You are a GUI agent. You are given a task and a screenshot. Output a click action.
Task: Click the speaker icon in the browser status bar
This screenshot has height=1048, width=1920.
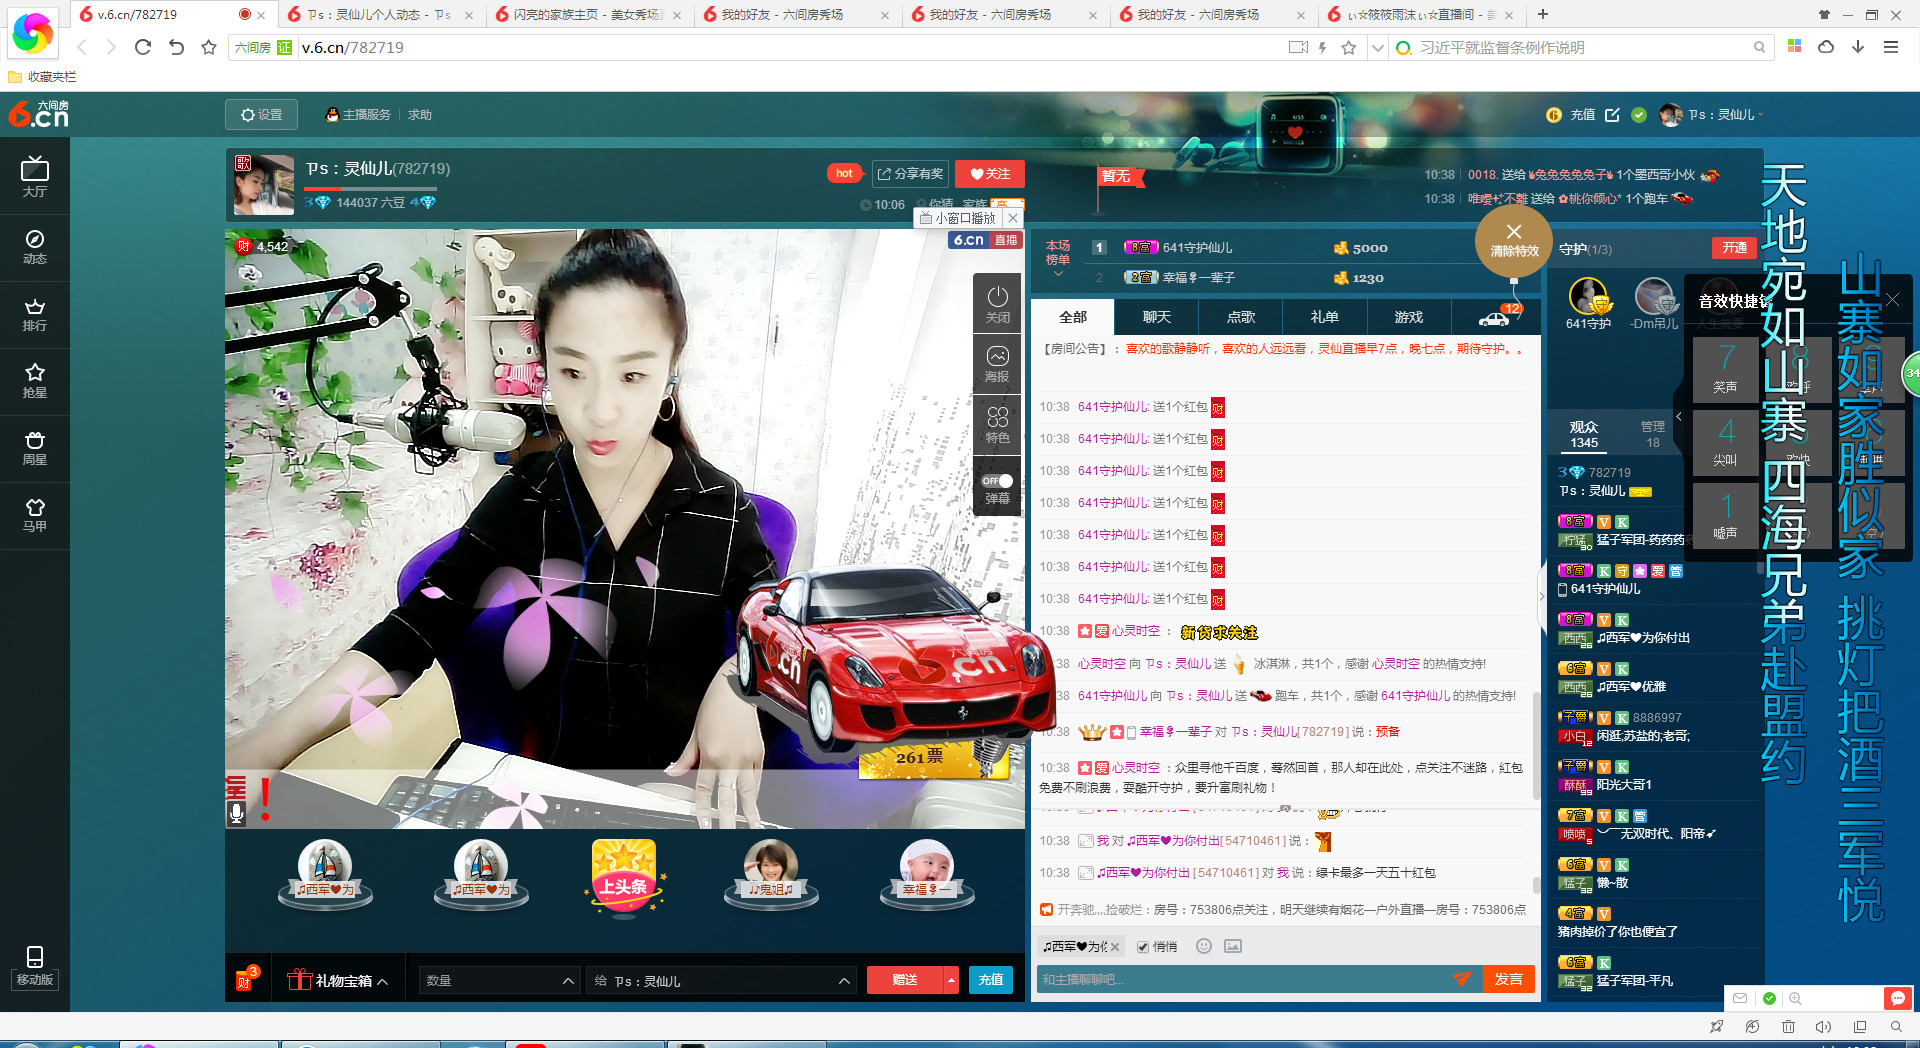pyautogui.click(x=1823, y=1026)
